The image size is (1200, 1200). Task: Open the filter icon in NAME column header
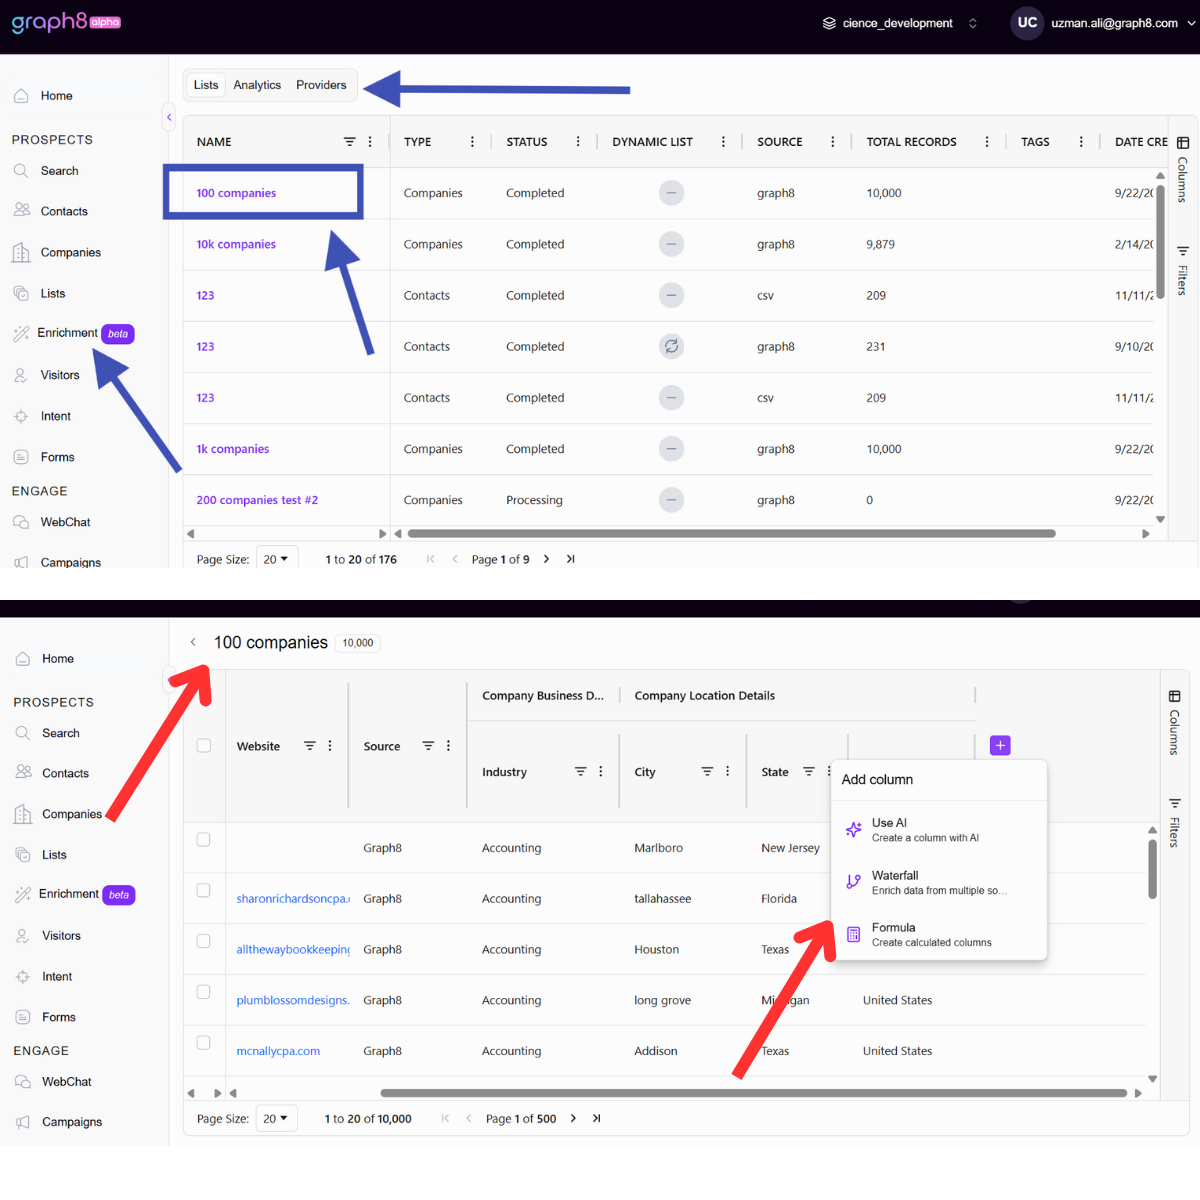[349, 142]
